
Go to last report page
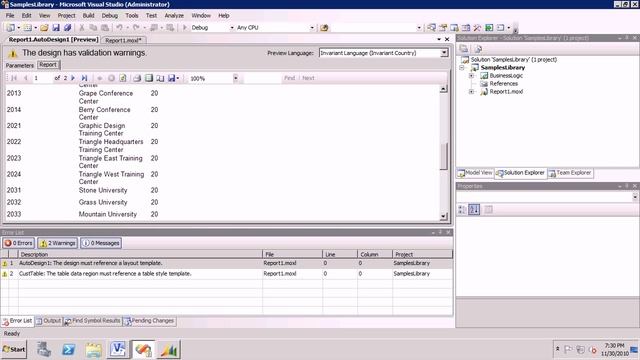pos(84,78)
